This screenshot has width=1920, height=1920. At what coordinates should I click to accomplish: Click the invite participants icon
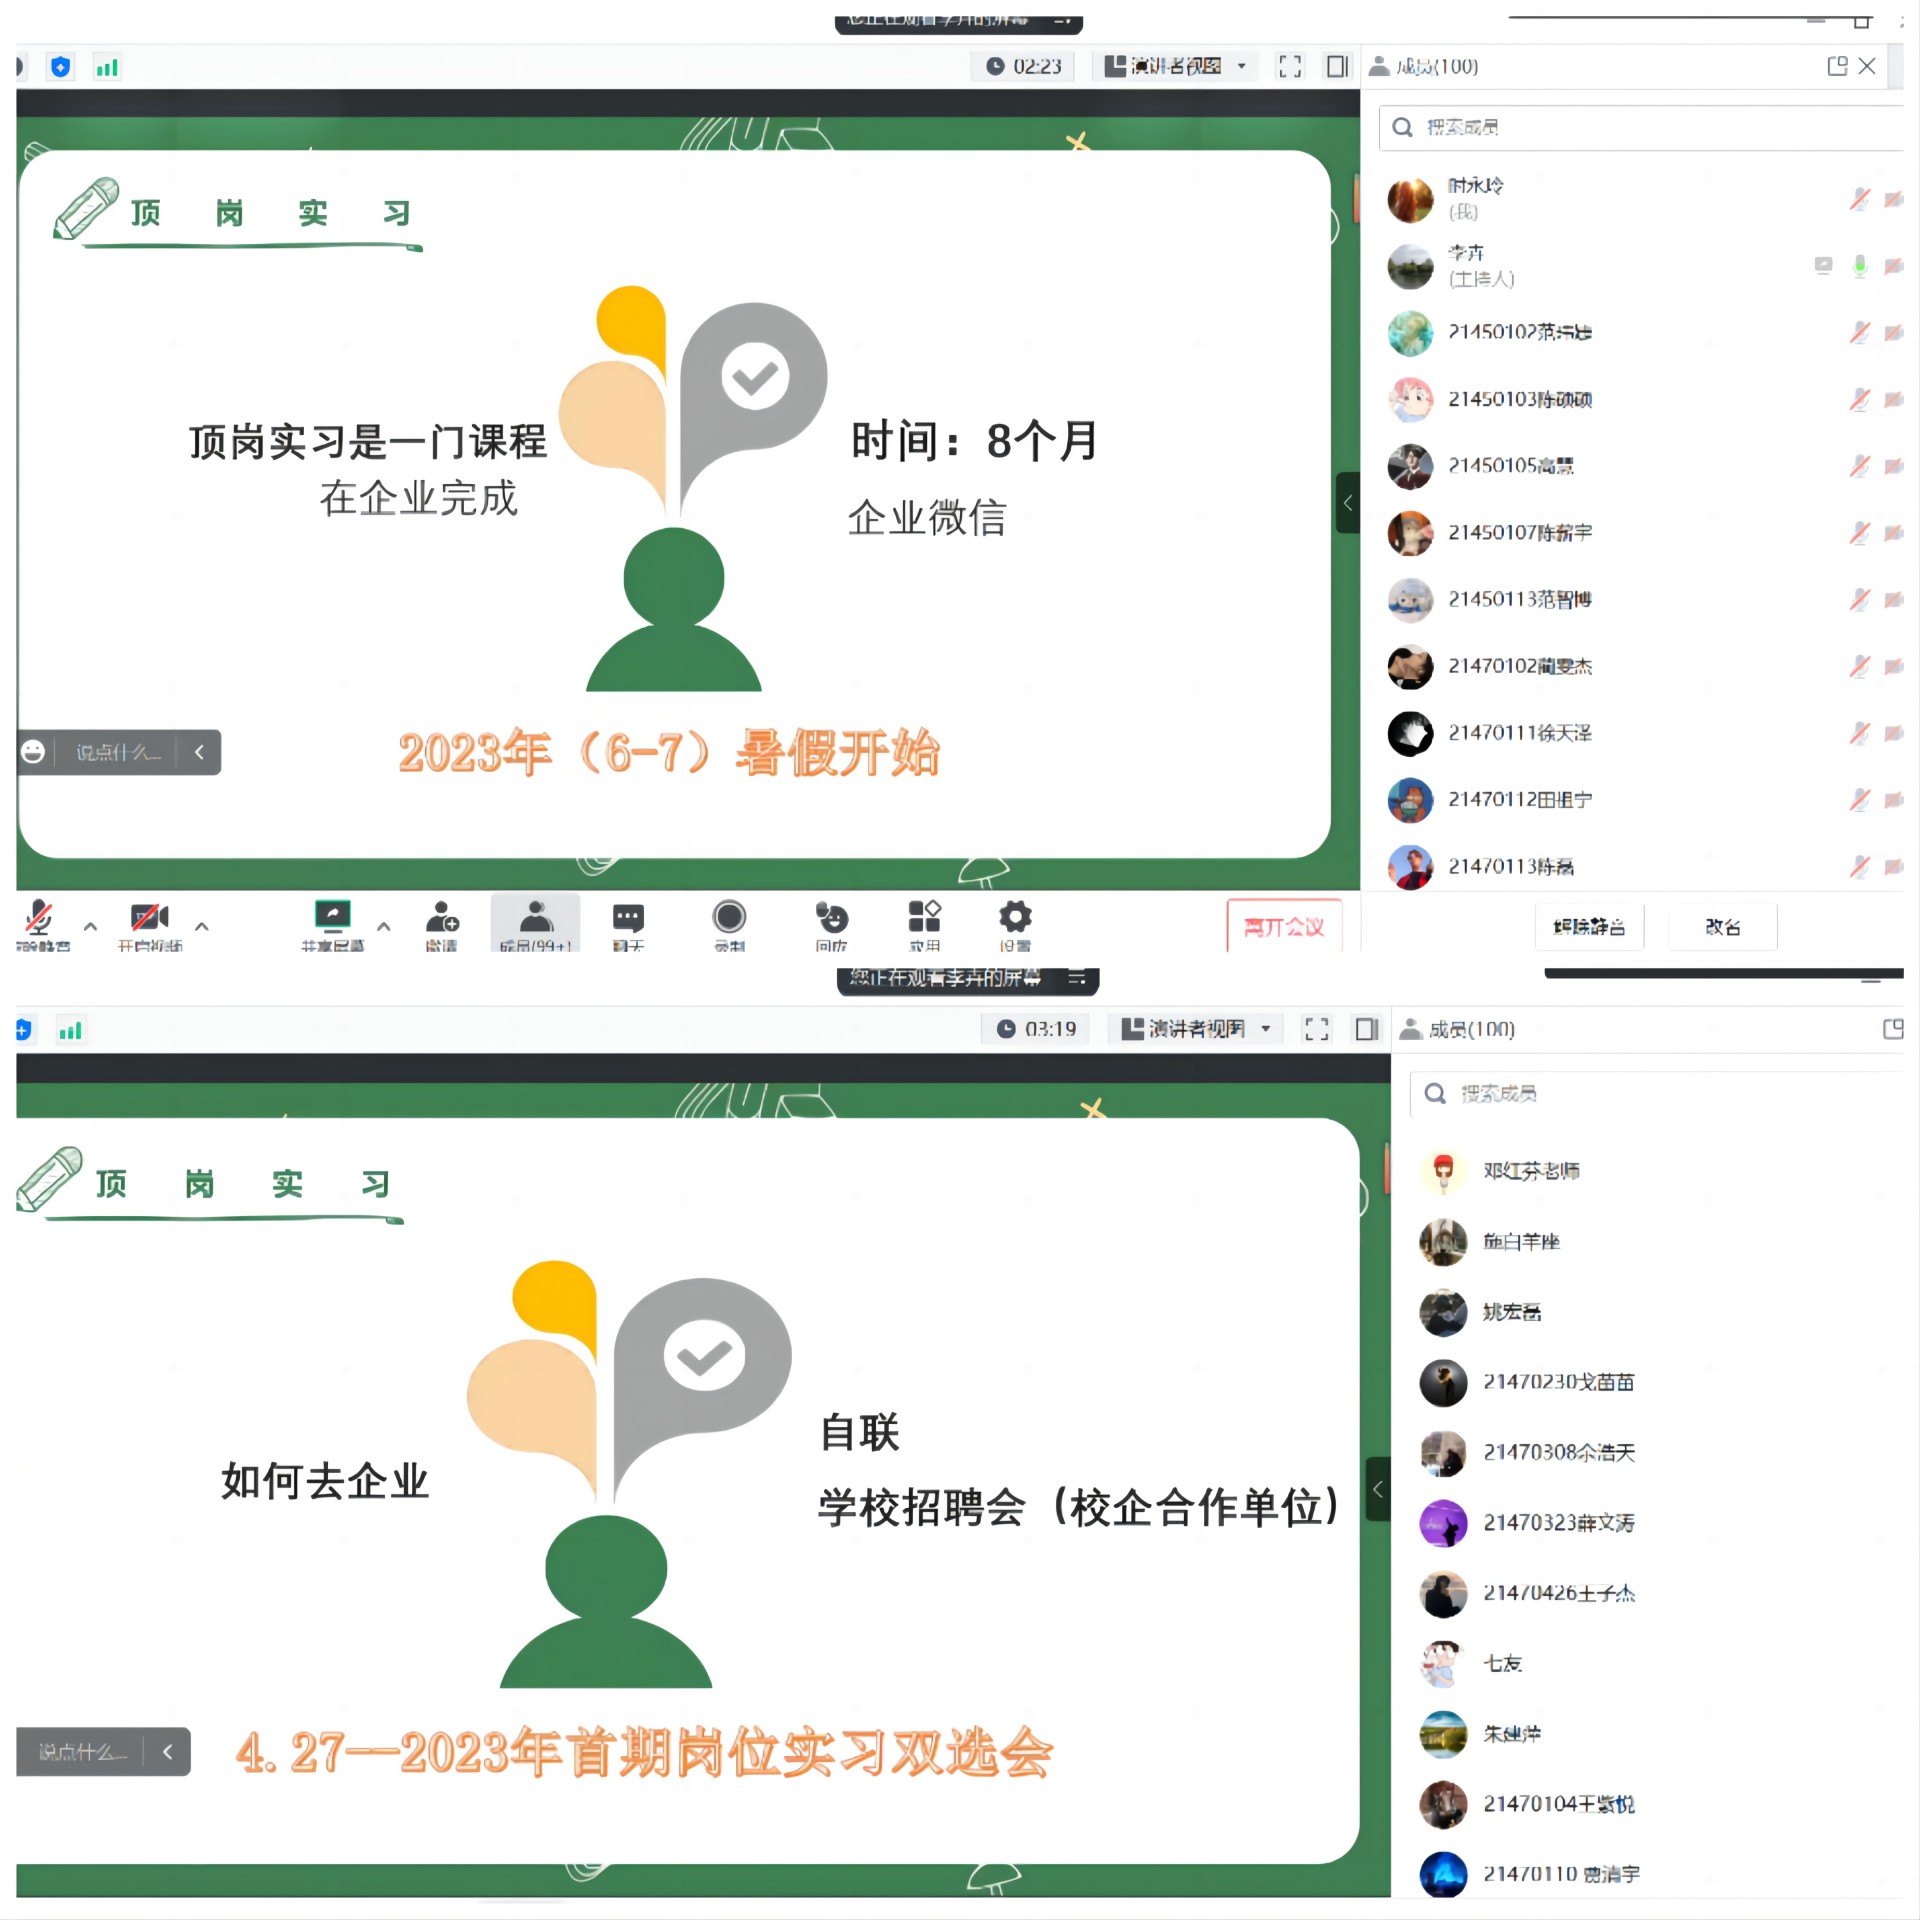(441, 918)
